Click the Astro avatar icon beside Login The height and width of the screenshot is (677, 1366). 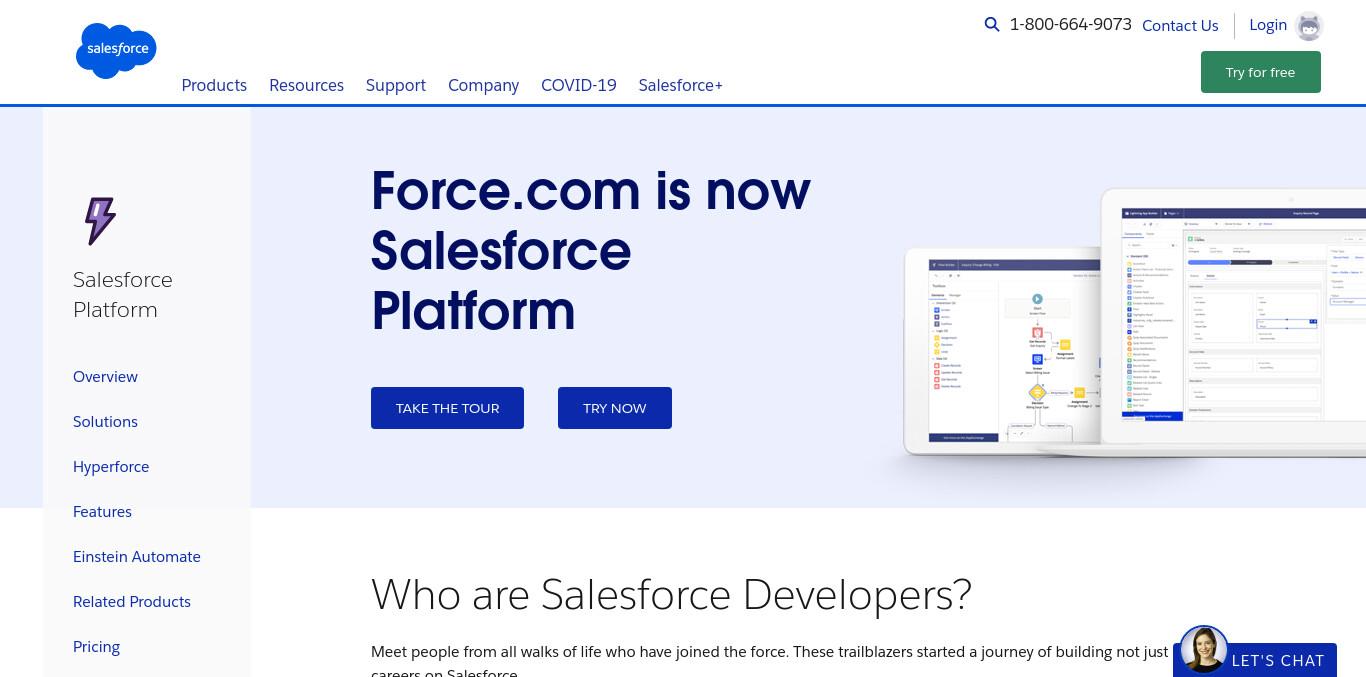pyautogui.click(x=1309, y=26)
